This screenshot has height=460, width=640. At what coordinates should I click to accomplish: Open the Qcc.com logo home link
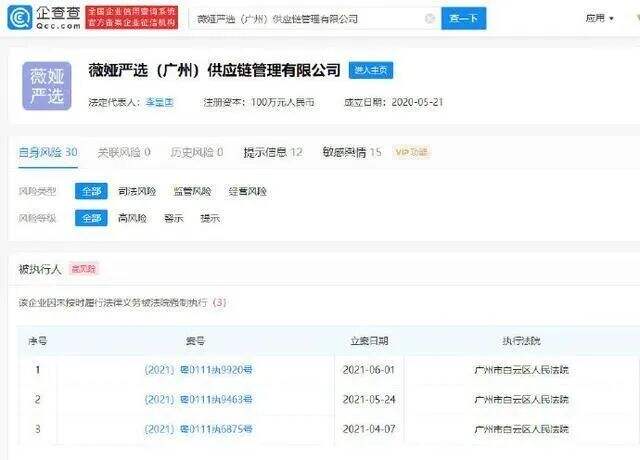coord(44,18)
